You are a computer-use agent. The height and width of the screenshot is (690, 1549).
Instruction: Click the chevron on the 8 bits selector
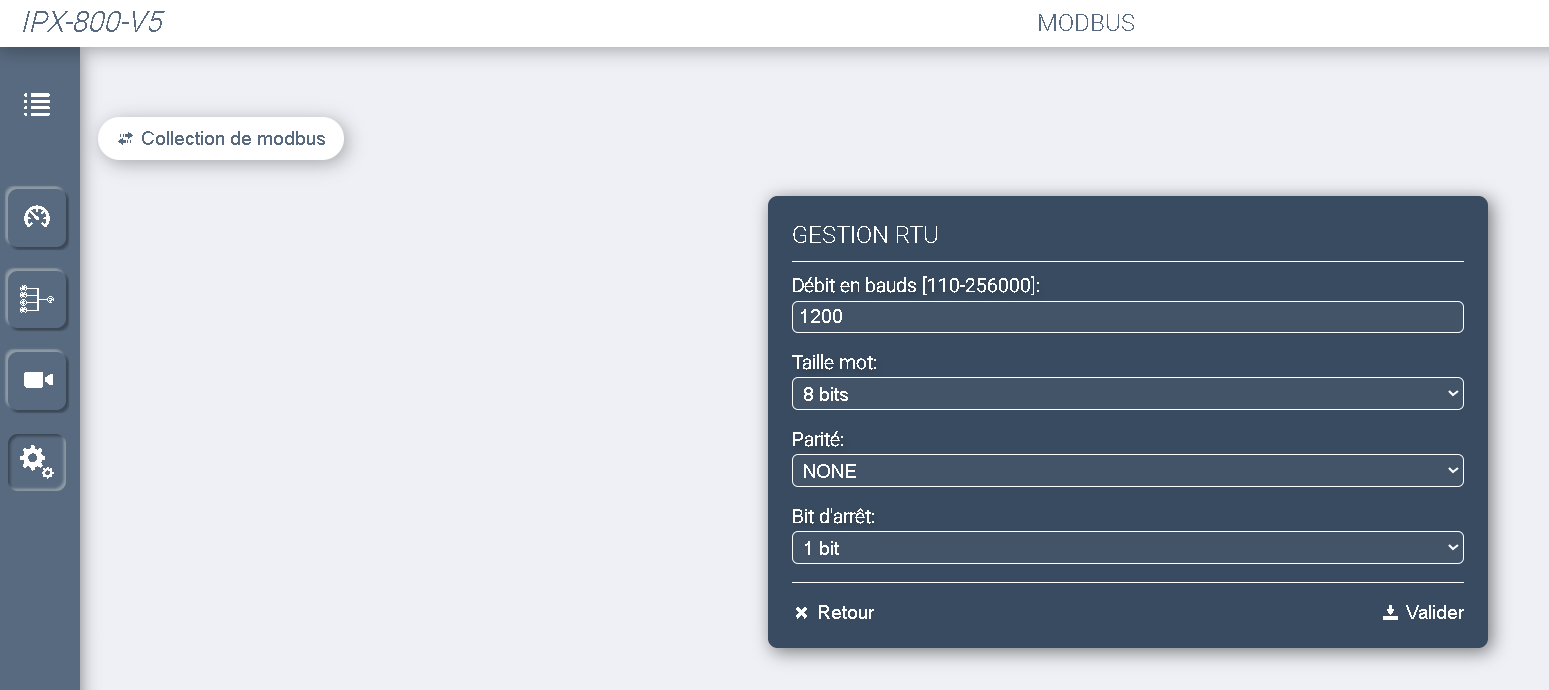[1453, 394]
